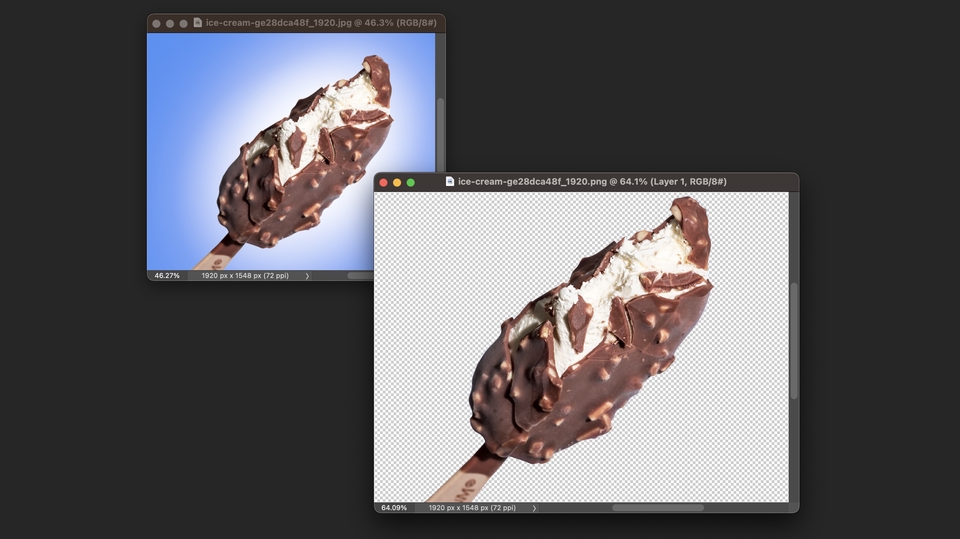
Task: Click the horizontal scrollbar thumb in the JPG window
Action: [x=360, y=276]
